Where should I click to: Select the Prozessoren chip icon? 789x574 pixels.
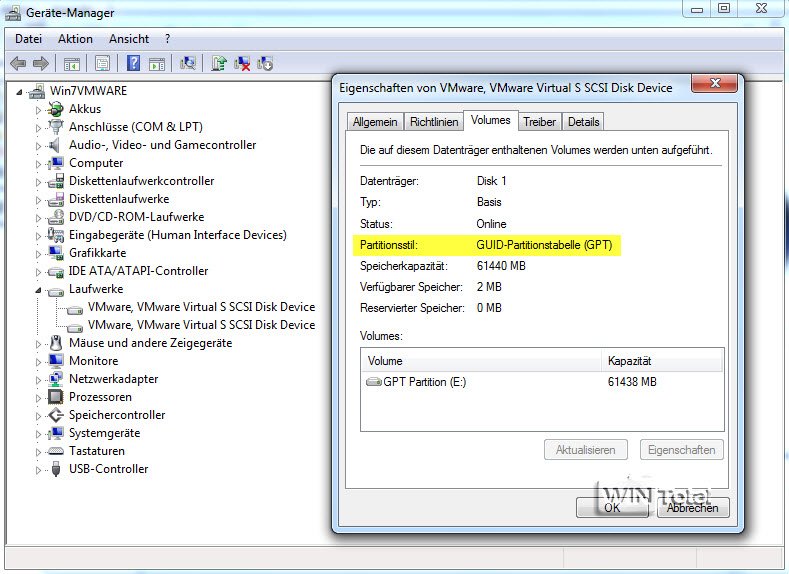[x=55, y=397]
